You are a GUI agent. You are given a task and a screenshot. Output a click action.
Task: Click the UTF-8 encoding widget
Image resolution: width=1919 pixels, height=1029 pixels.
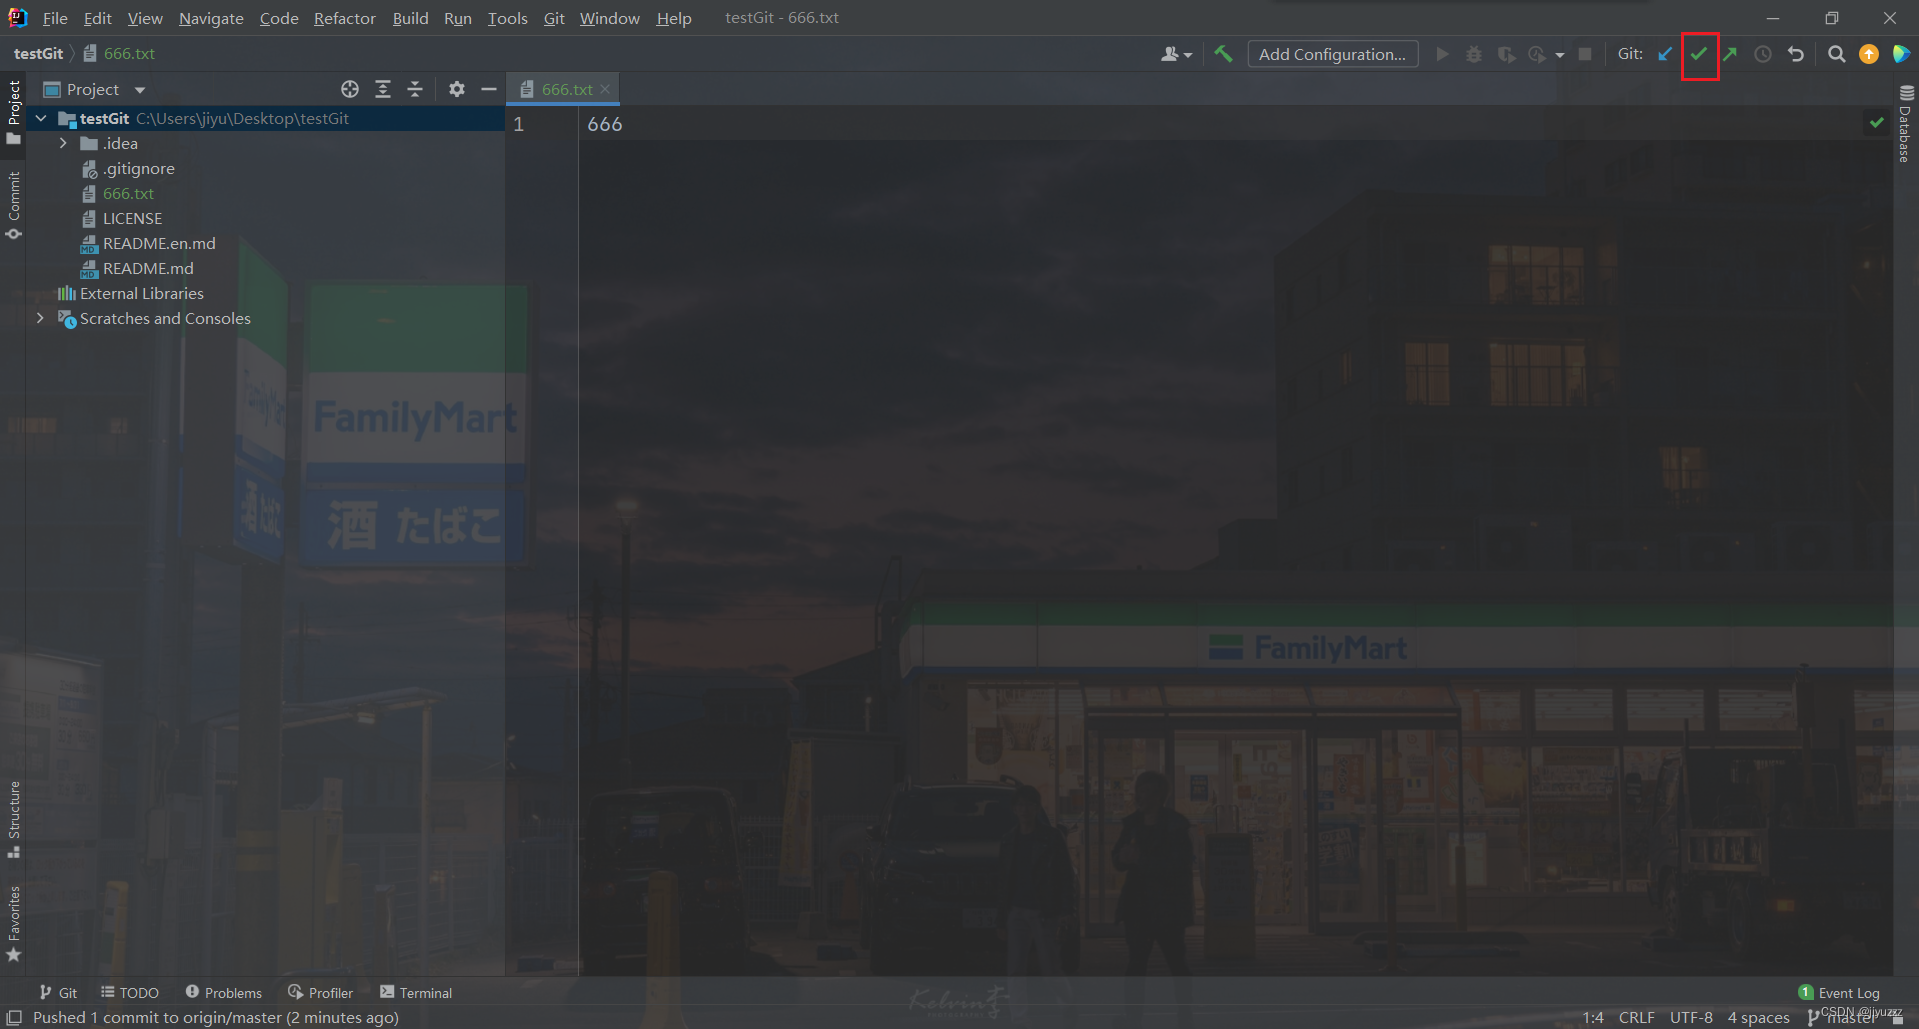coord(1691,1017)
